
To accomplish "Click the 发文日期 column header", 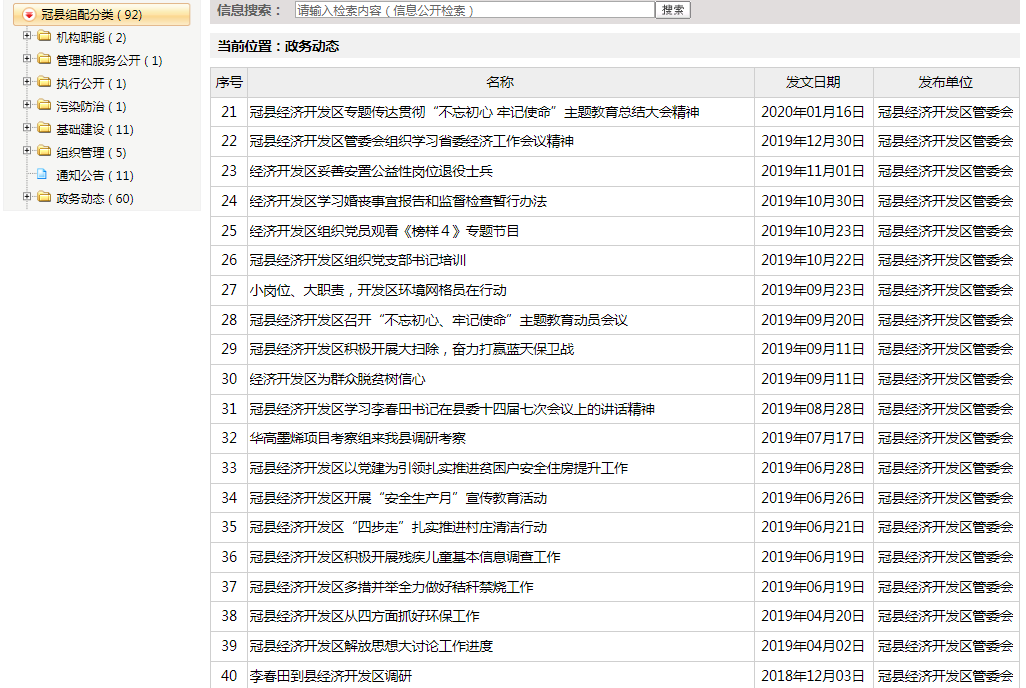I will point(813,82).
